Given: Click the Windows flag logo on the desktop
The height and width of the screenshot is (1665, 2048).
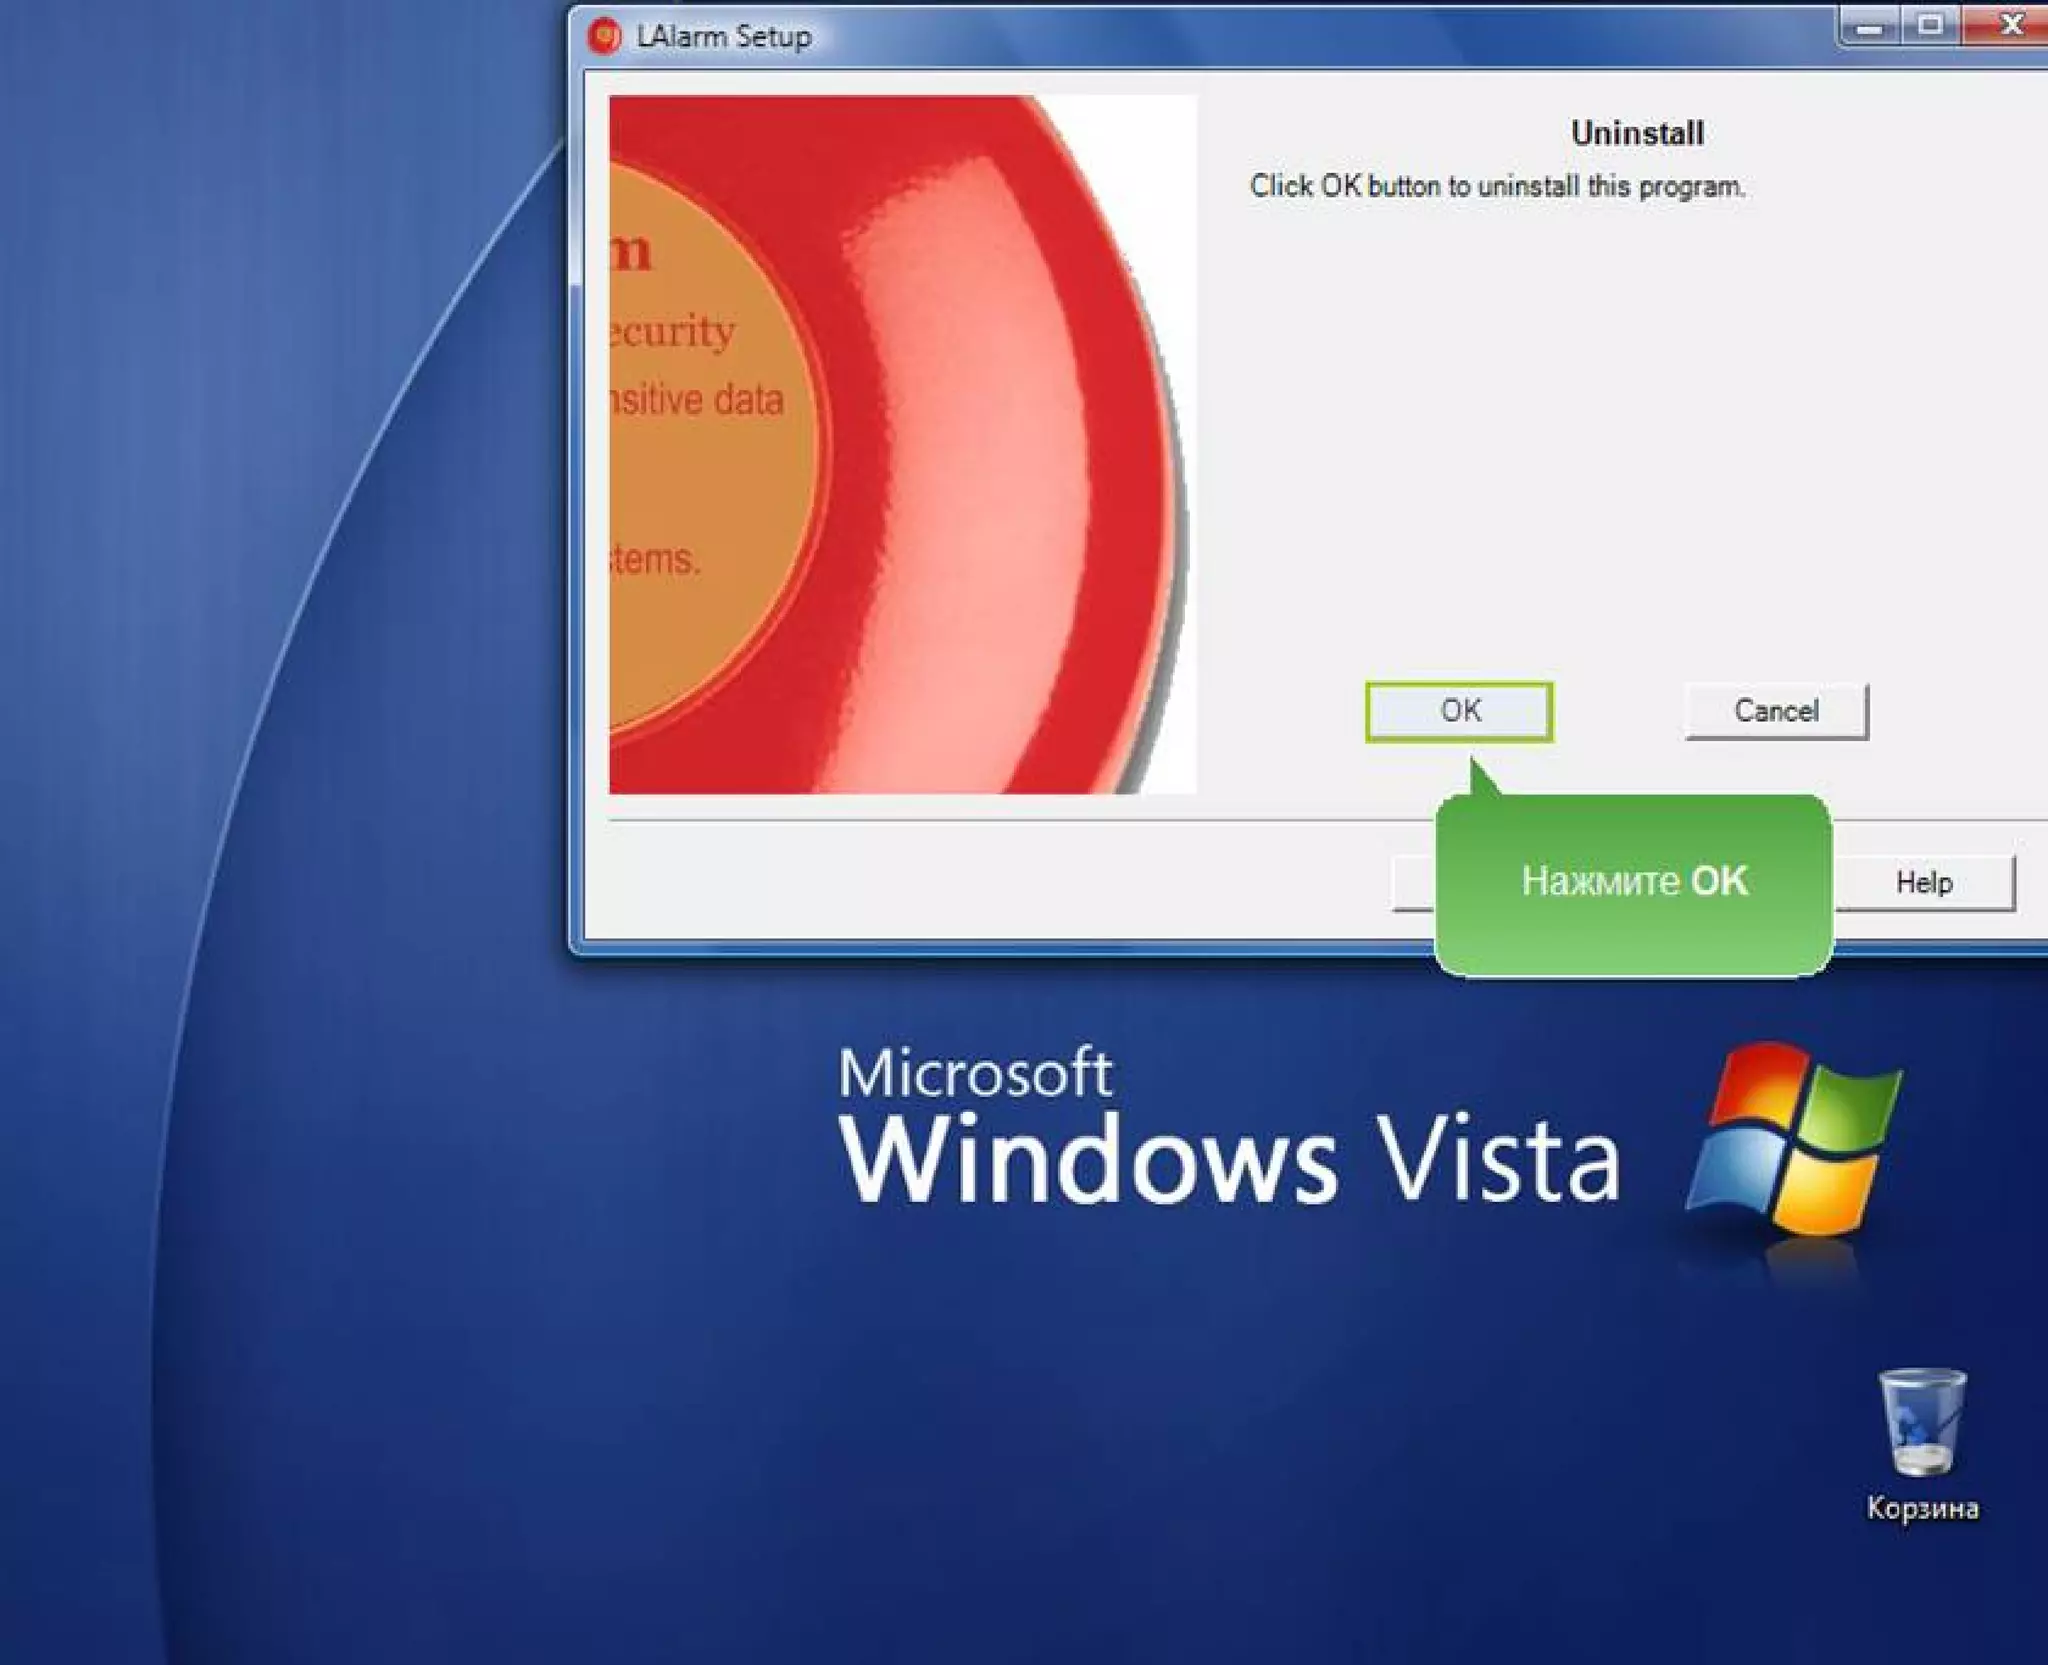Looking at the screenshot, I should tap(1795, 1140).
